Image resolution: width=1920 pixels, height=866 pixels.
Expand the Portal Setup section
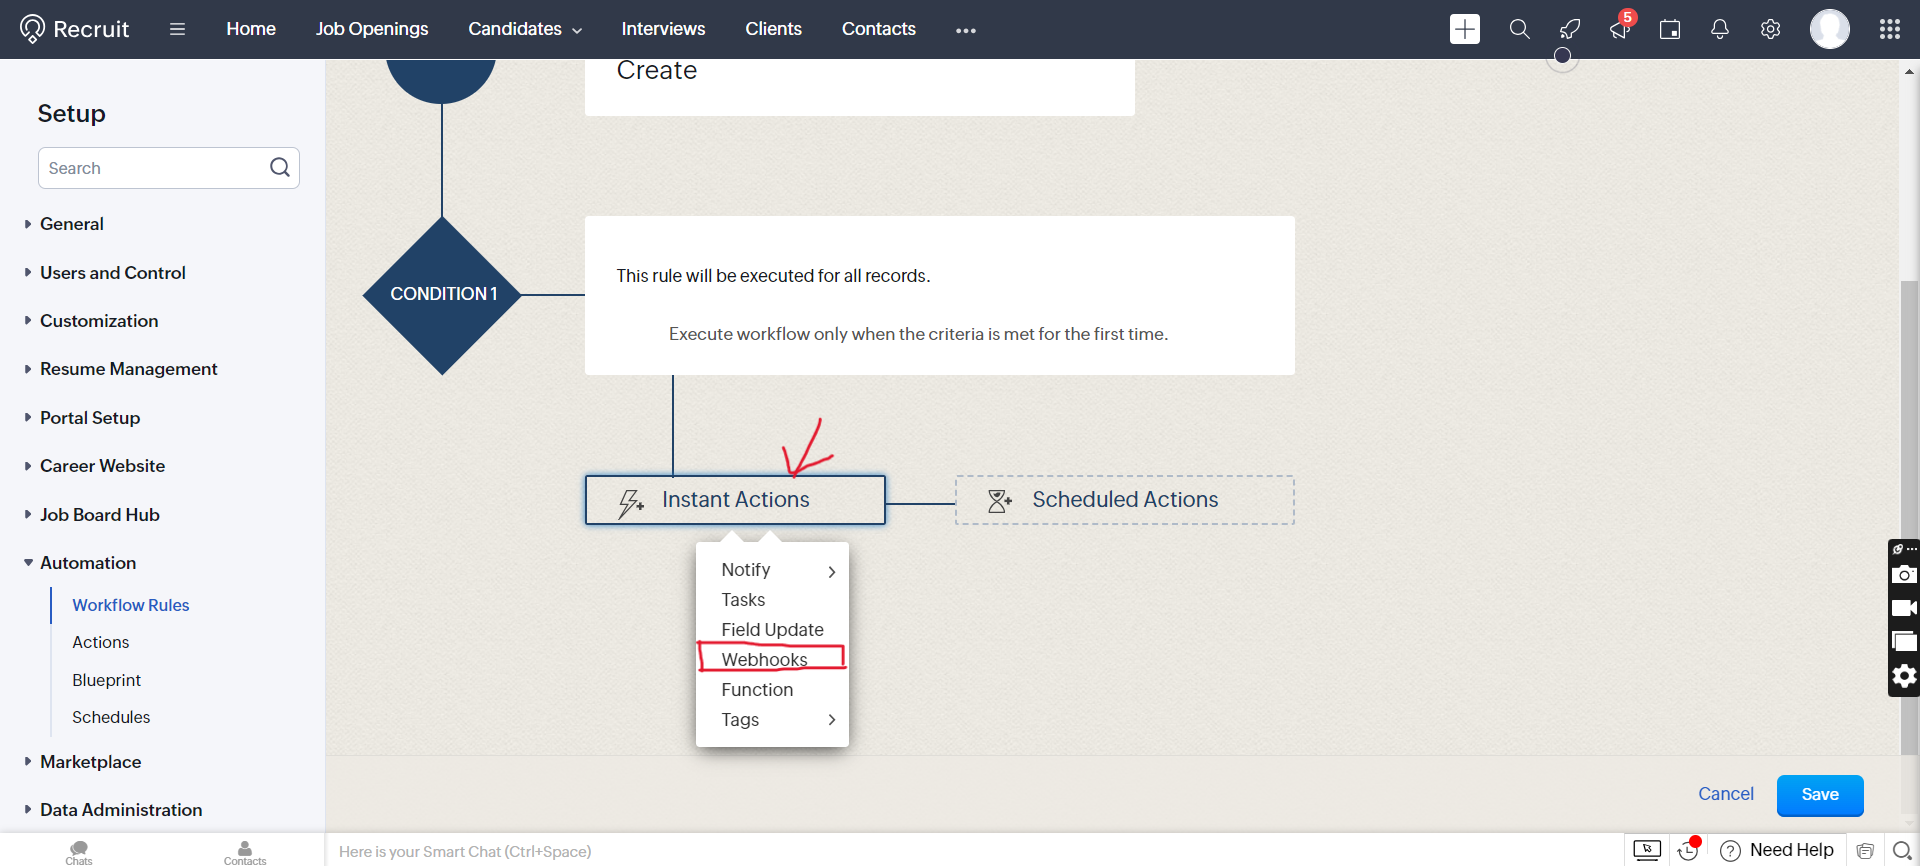coord(28,417)
